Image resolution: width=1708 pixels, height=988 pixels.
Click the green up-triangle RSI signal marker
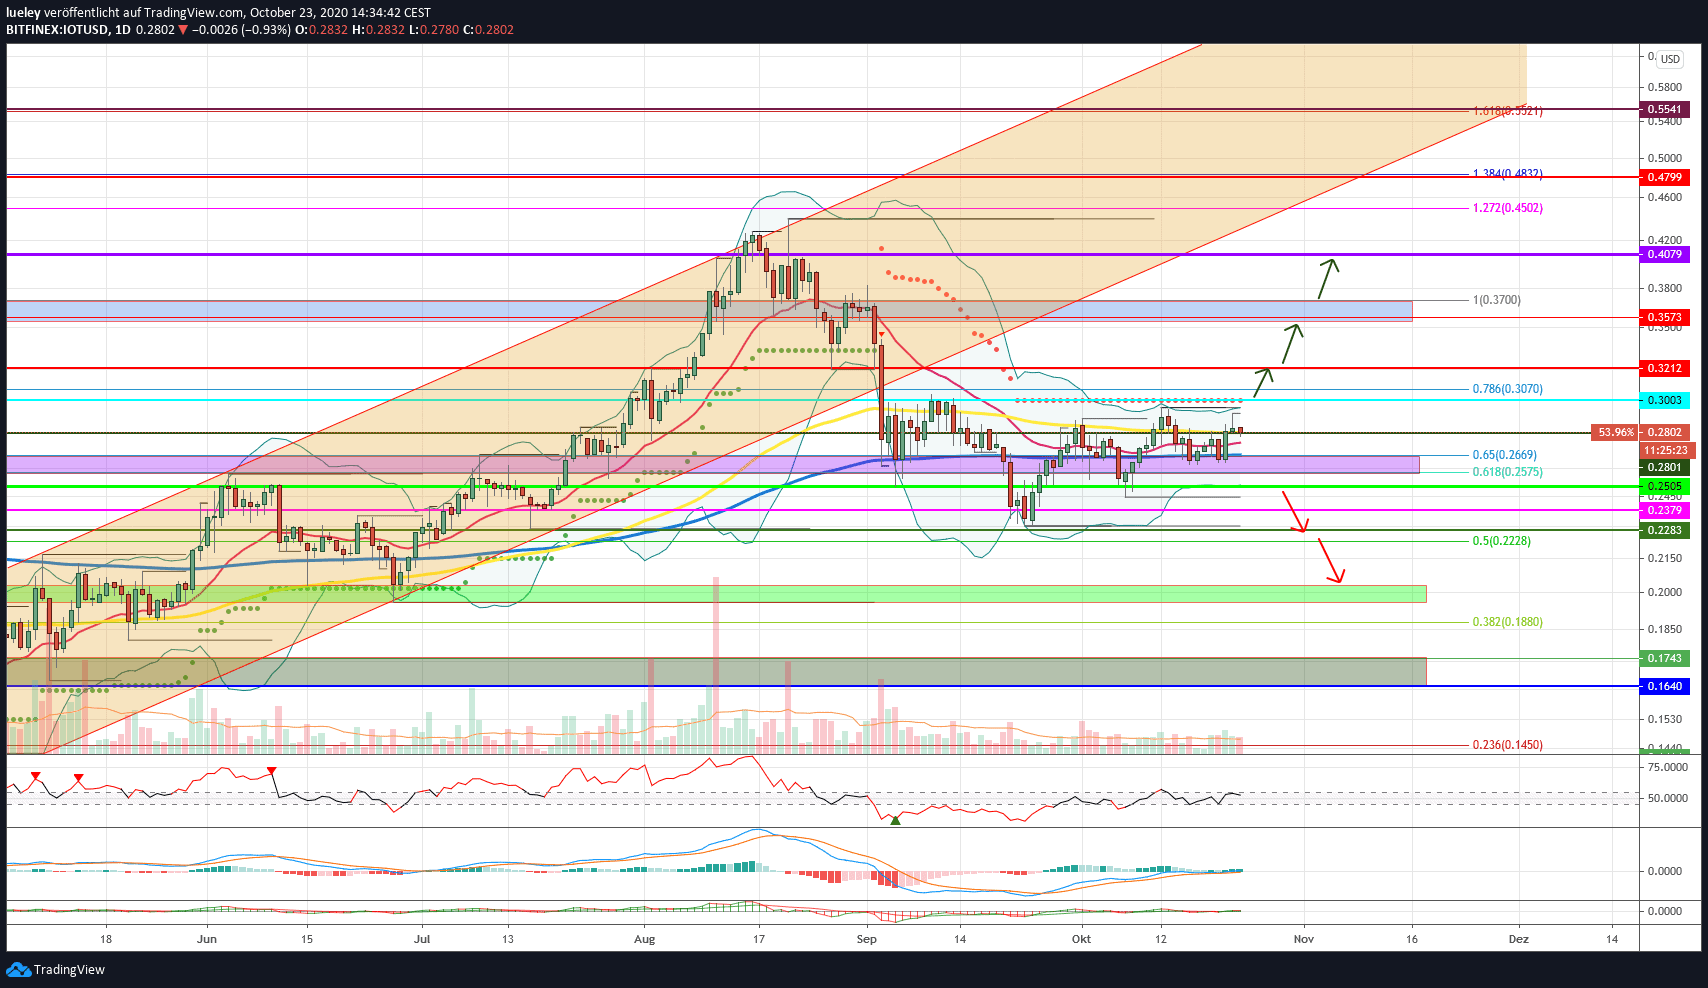click(x=895, y=820)
